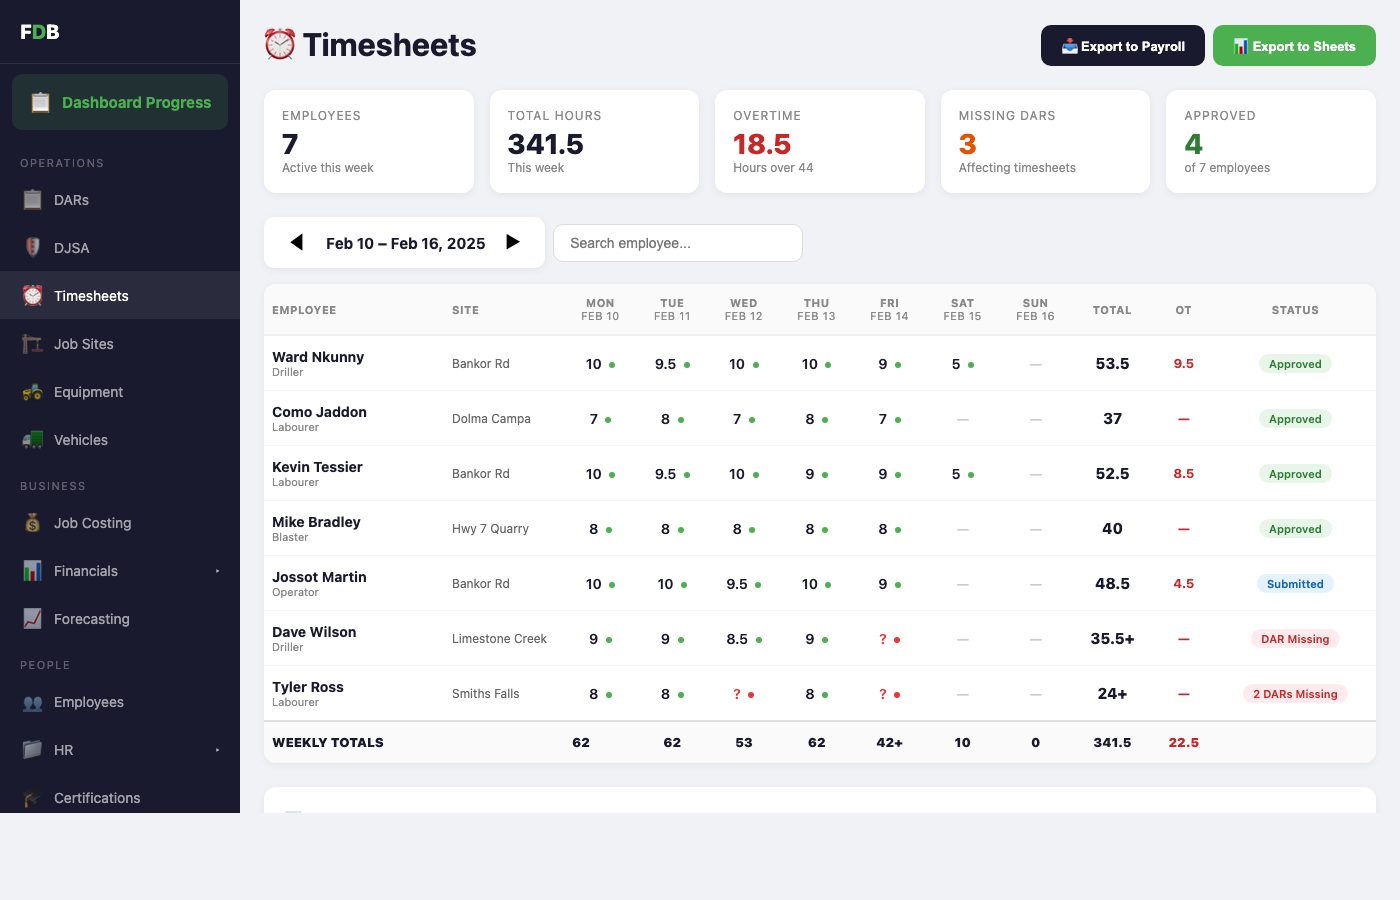
Task: Click Jossot Martin's Submitted status badge
Action: click(1295, 584)
